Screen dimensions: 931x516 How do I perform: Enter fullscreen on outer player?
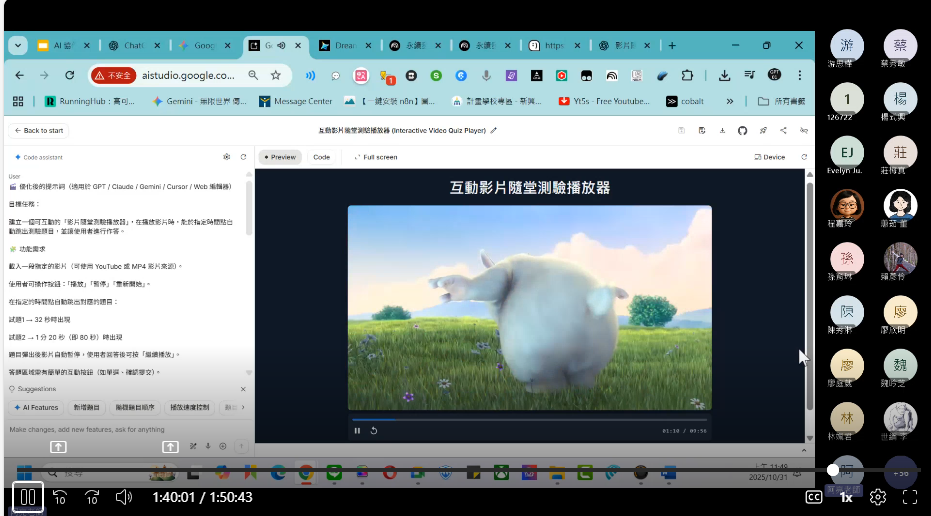tap(910, 497)
